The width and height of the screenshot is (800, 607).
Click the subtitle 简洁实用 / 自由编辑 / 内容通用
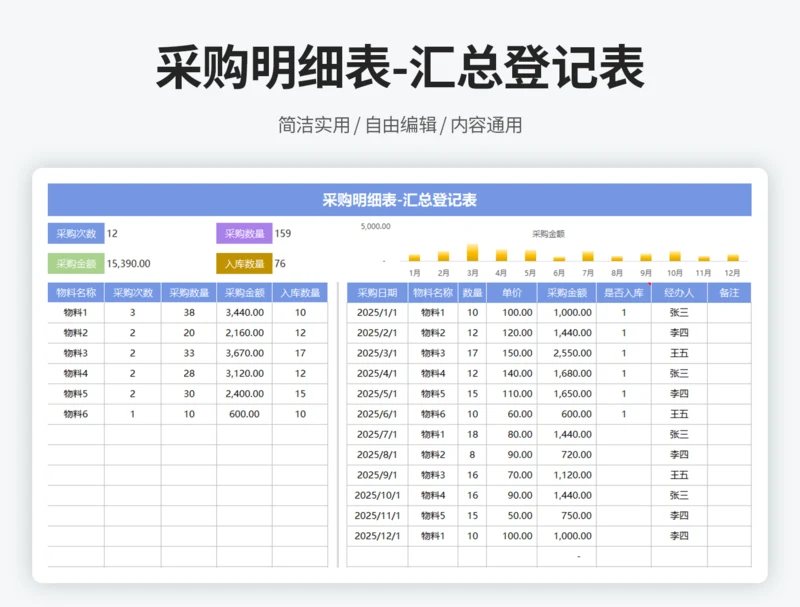click(400, 125)
